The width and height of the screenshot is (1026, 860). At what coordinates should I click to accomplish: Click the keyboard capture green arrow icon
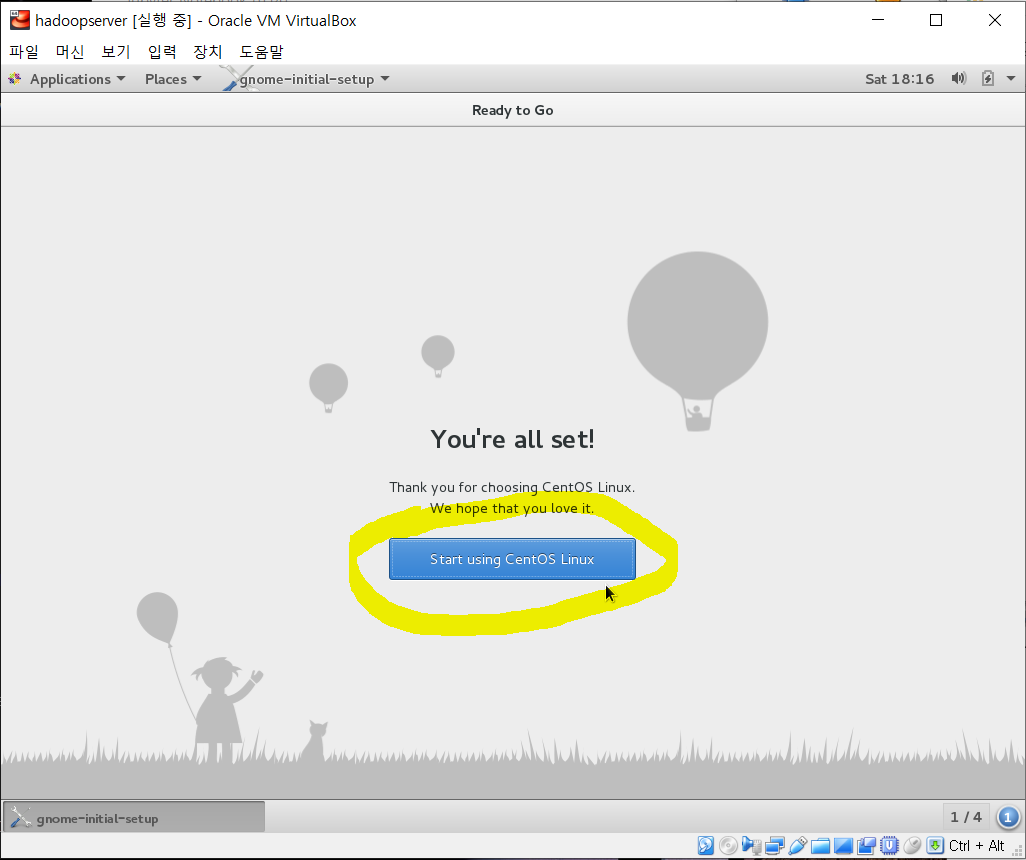point(935,846)
